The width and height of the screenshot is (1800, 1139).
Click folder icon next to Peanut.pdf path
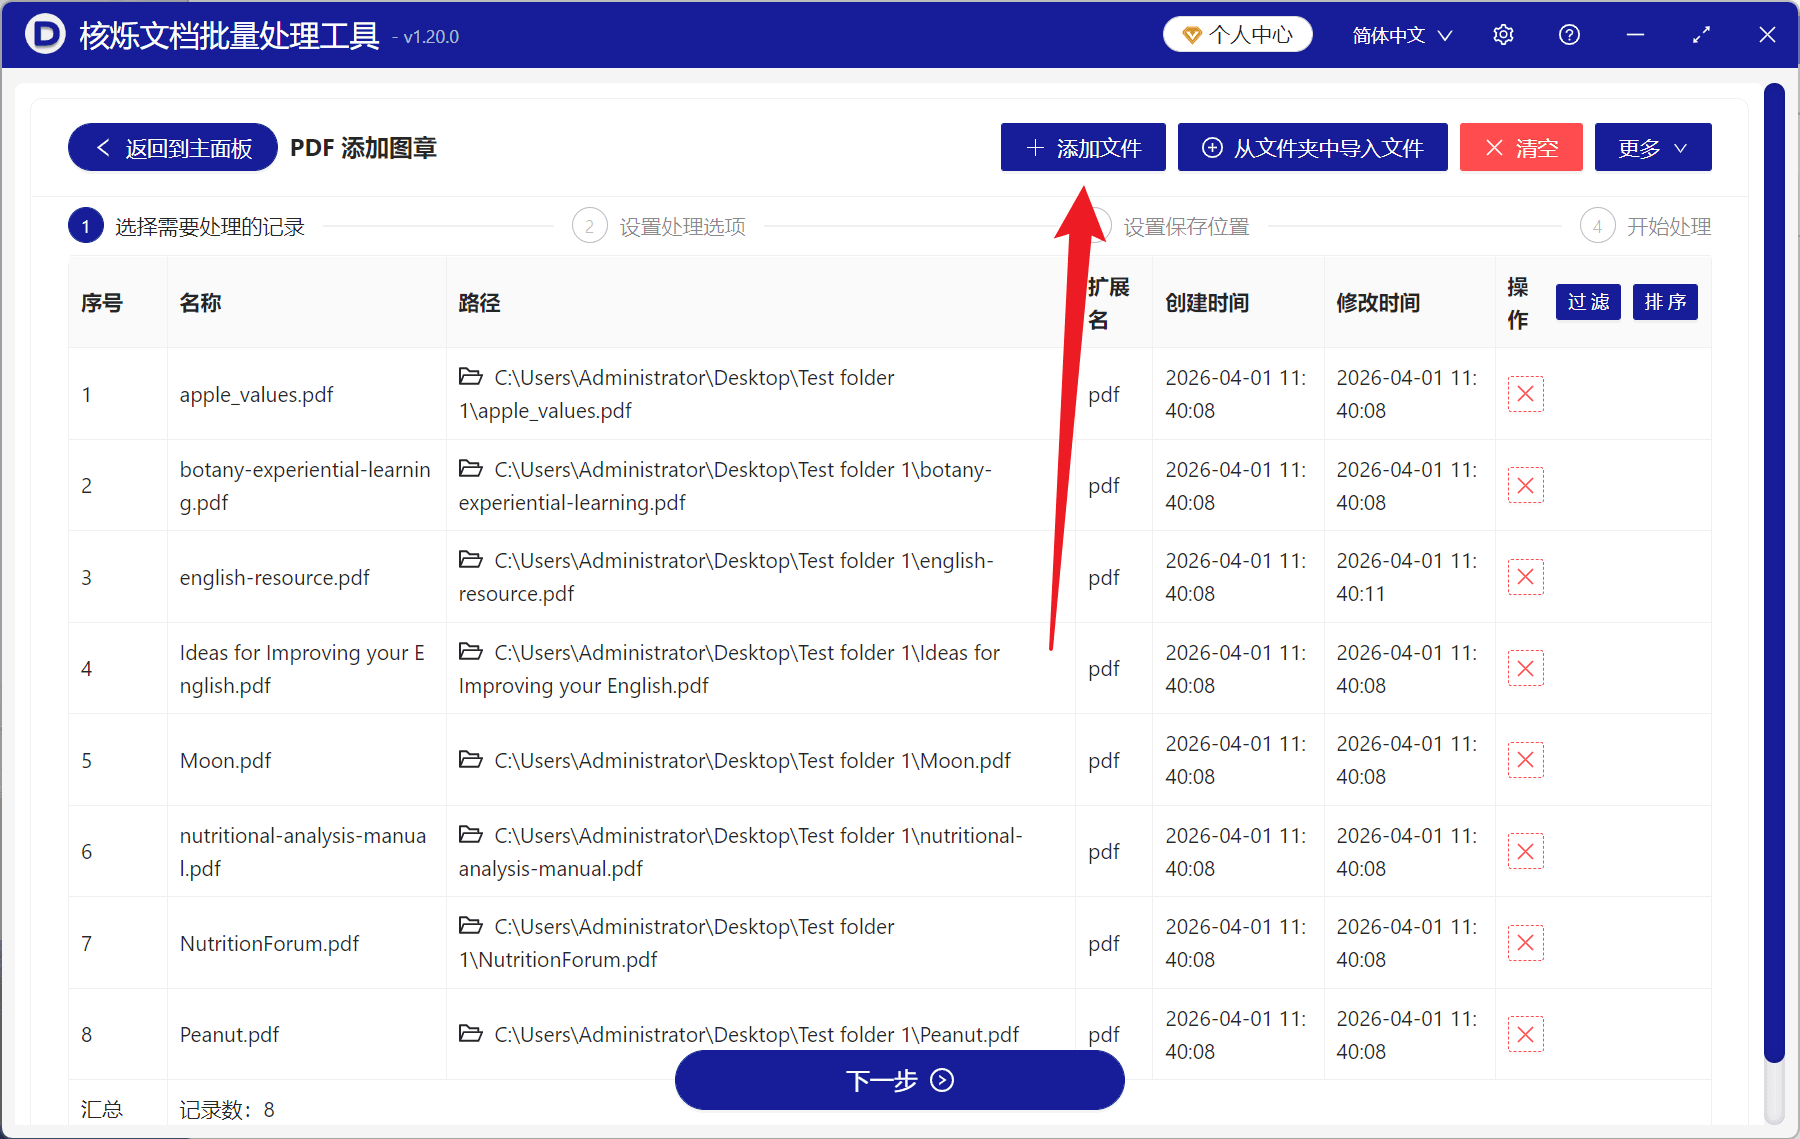pyautogui.click(x=471, y=1034)
